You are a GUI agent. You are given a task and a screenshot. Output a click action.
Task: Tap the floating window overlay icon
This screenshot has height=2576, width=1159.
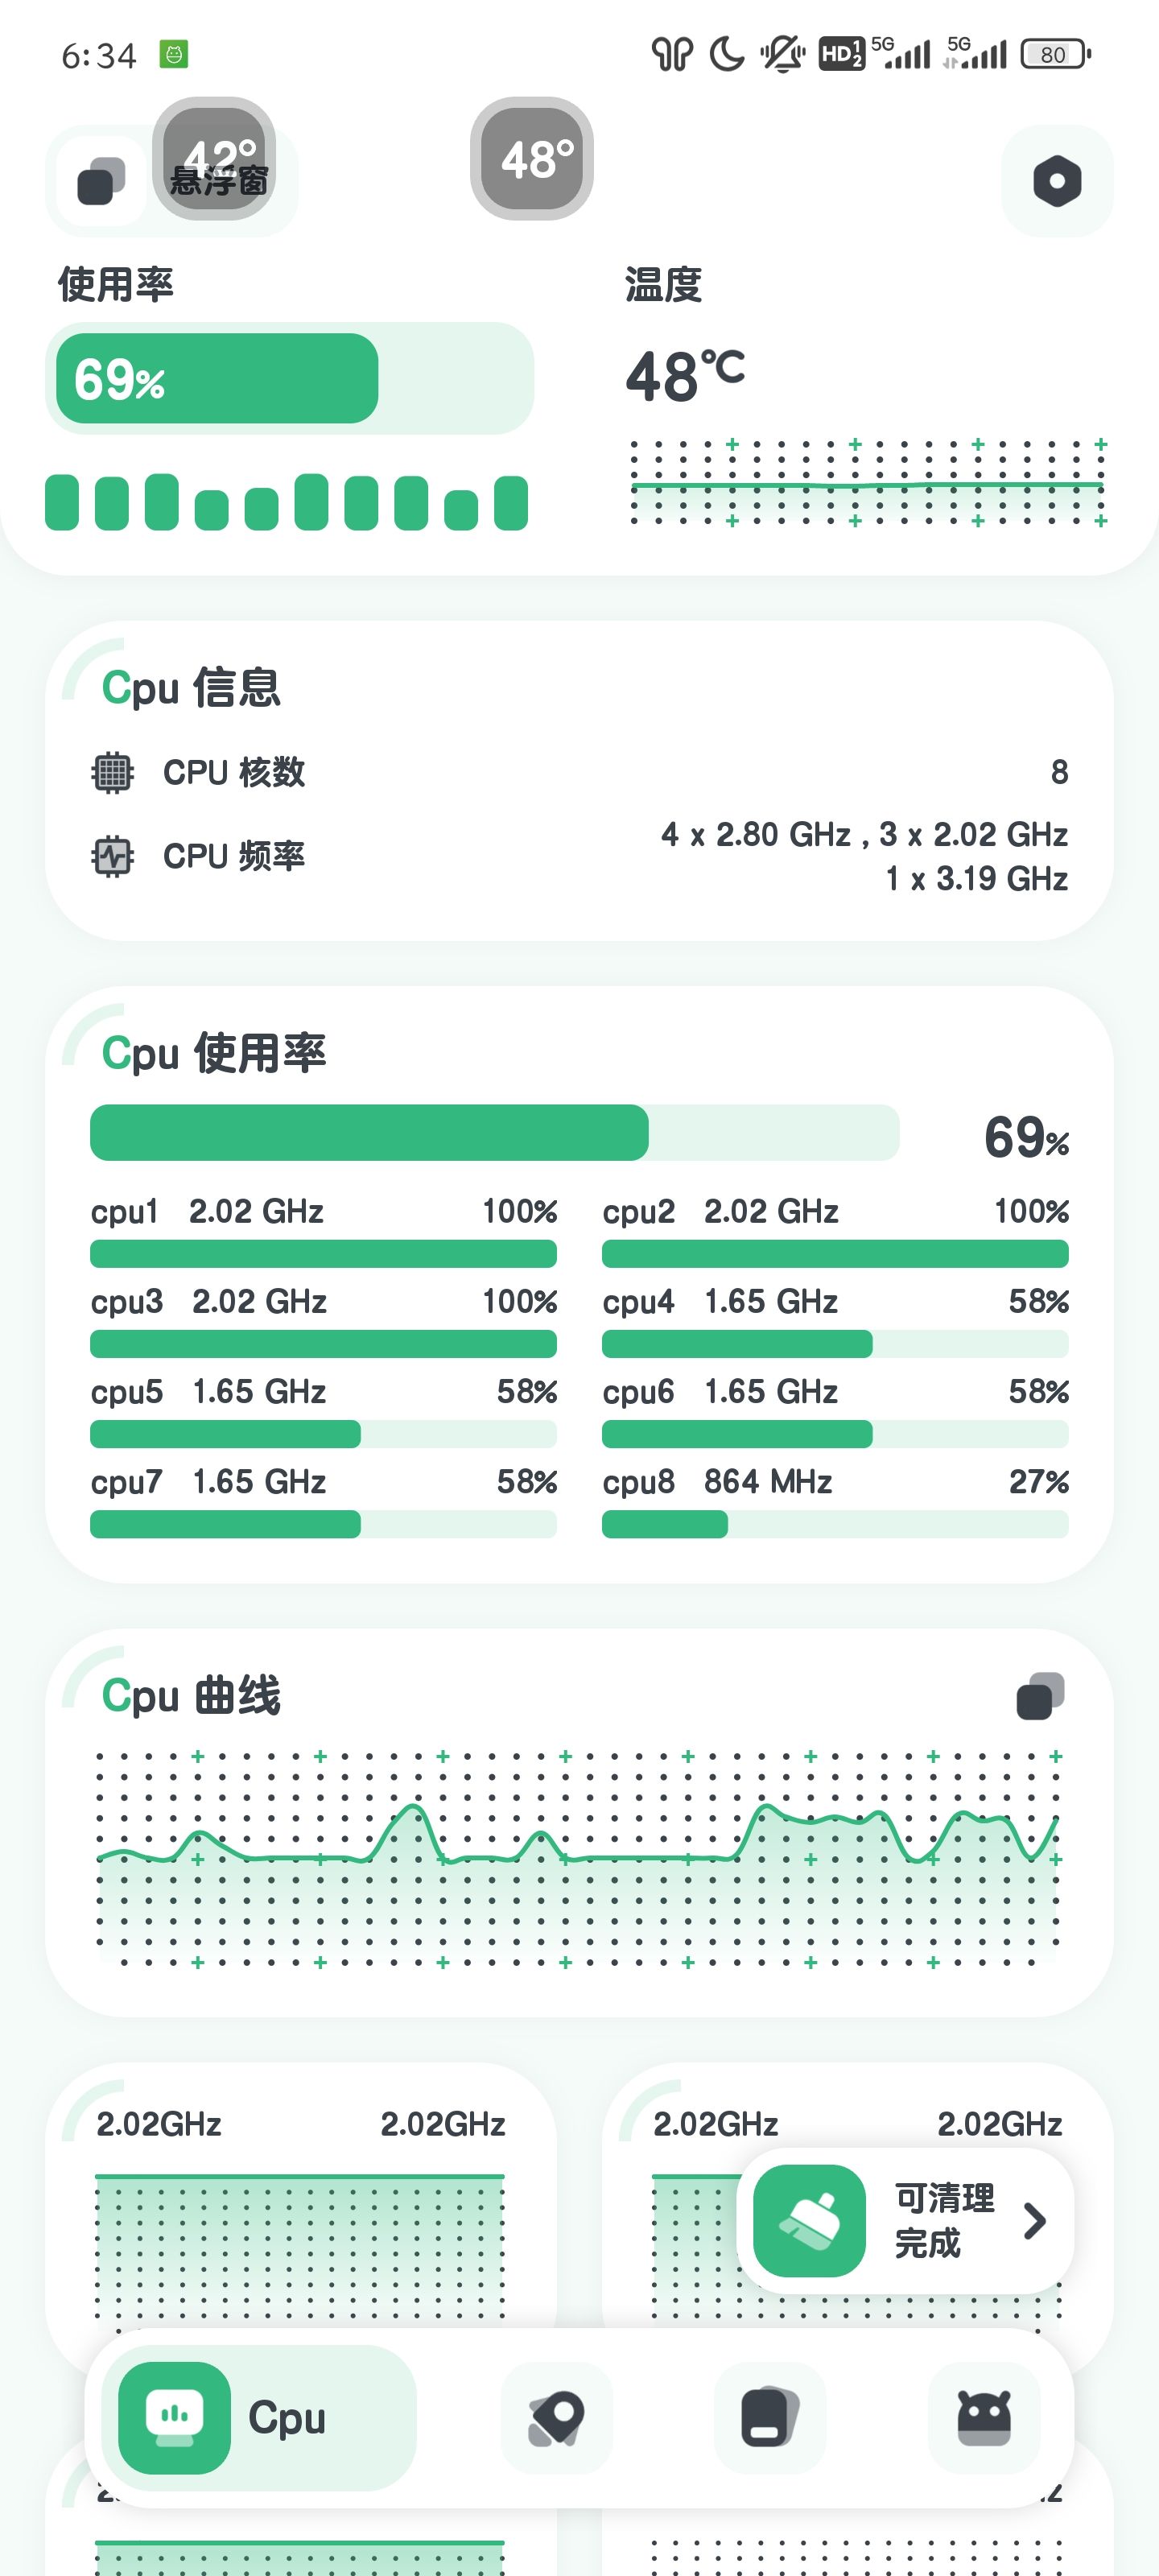[x=101, y=182]
